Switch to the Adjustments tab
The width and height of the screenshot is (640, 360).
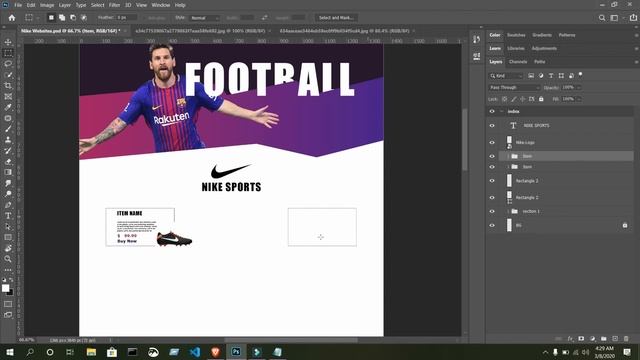pos(544,48)
